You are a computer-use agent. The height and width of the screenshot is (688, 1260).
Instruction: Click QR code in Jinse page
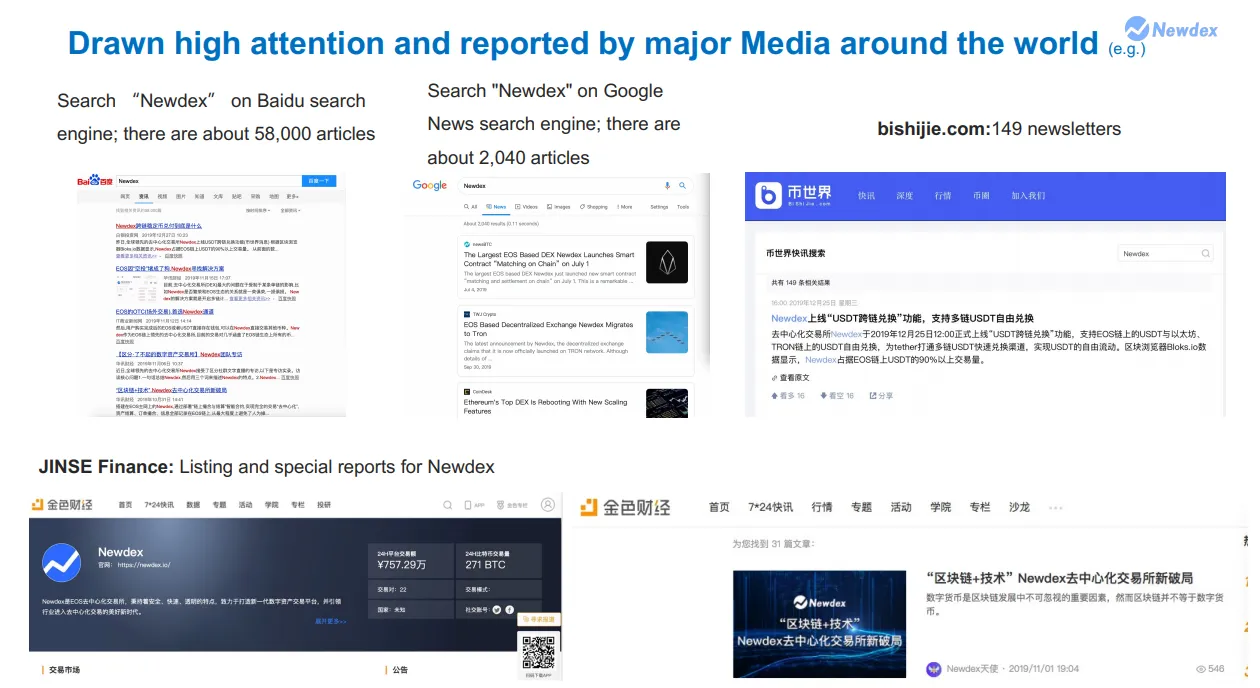pyautogui.click(x=538, y=652)
